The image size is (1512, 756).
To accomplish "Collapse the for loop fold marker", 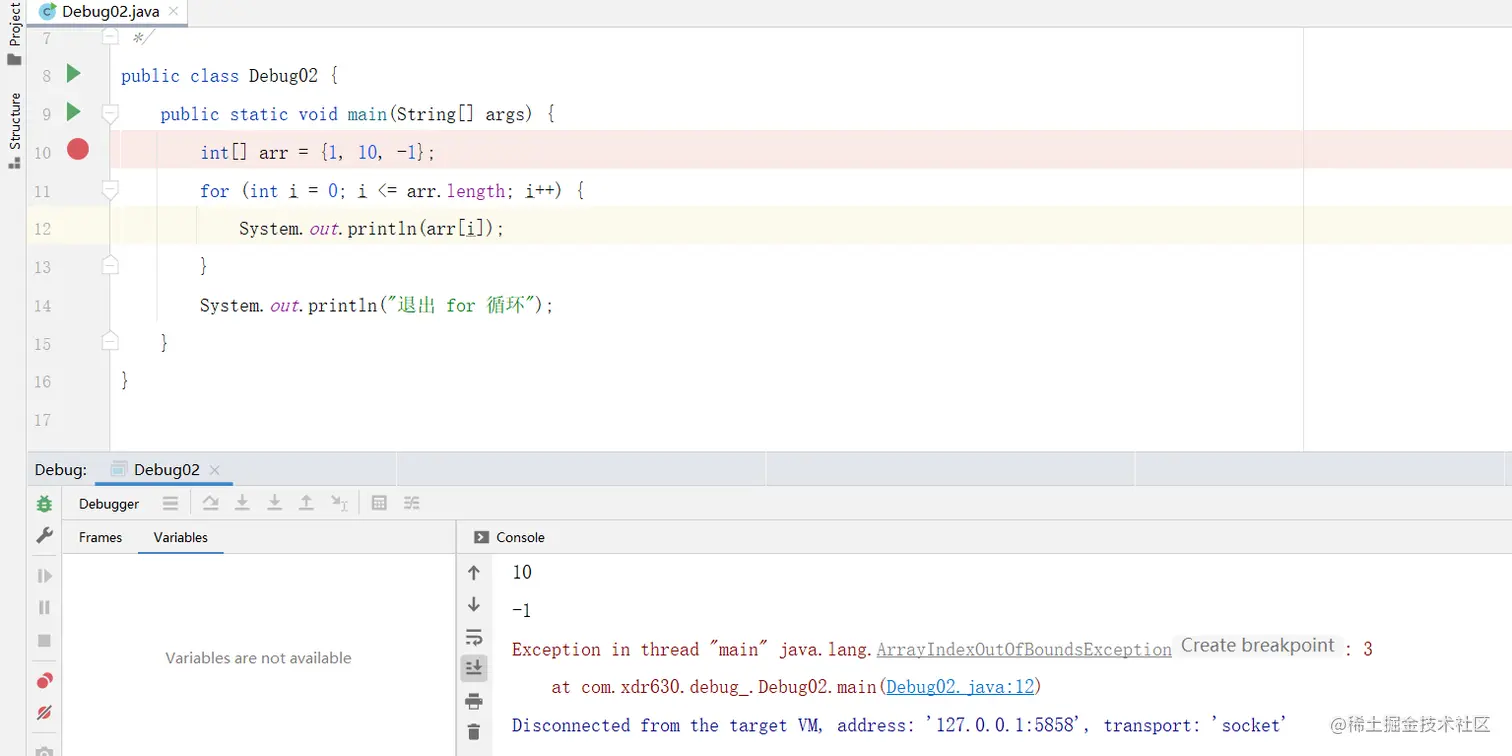I will pyautogui.click(x=110, y=189).
